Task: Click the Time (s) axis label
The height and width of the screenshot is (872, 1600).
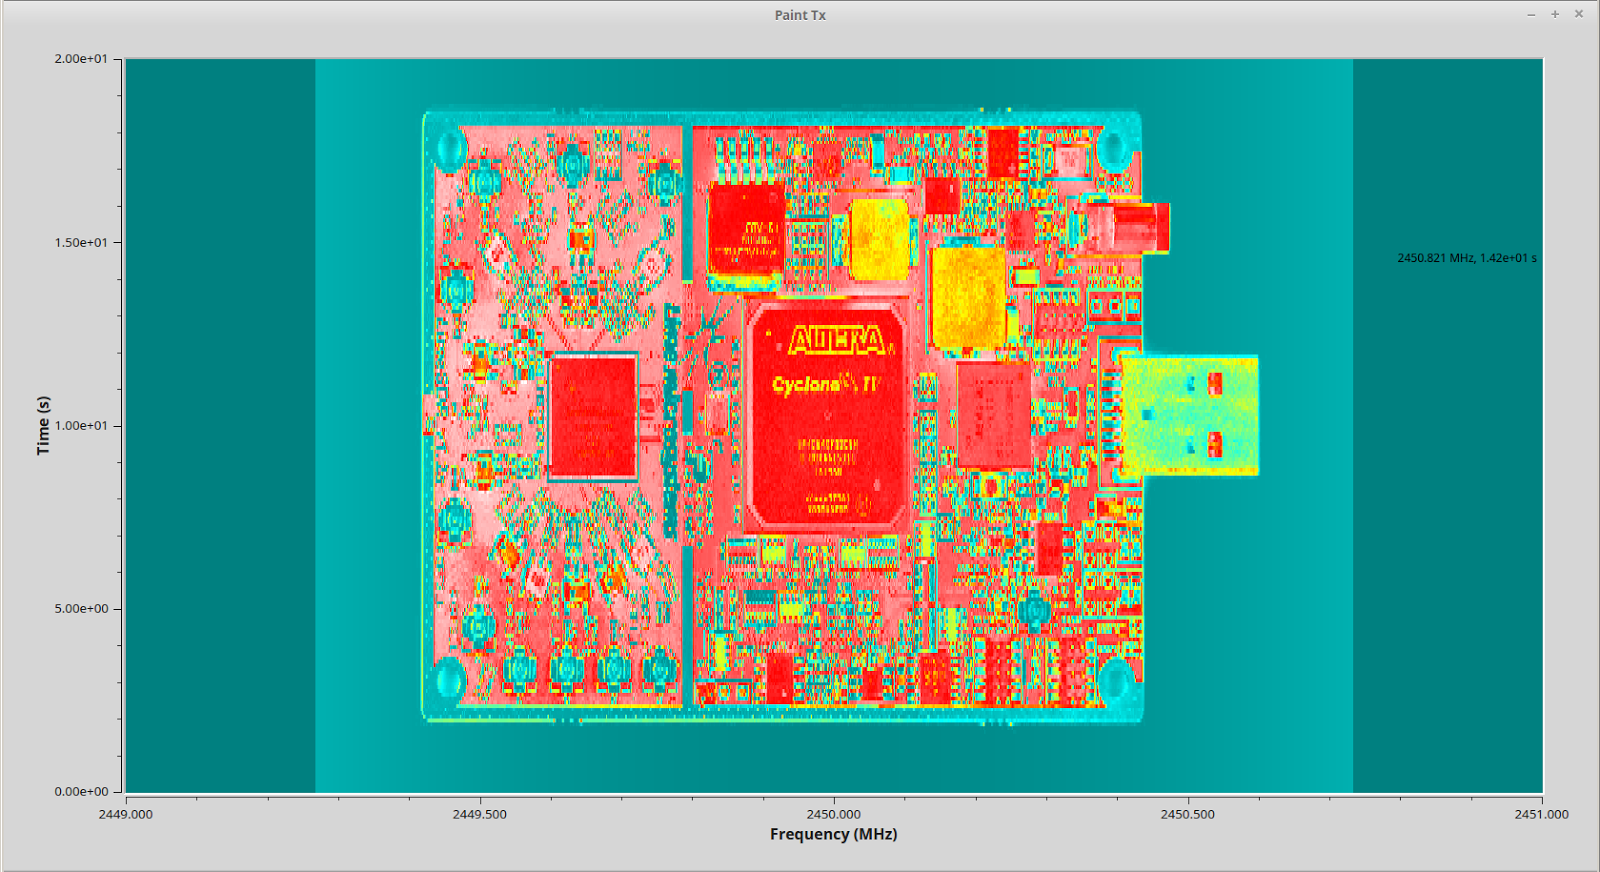Action: pyautogui.click(x=43, y=425)
